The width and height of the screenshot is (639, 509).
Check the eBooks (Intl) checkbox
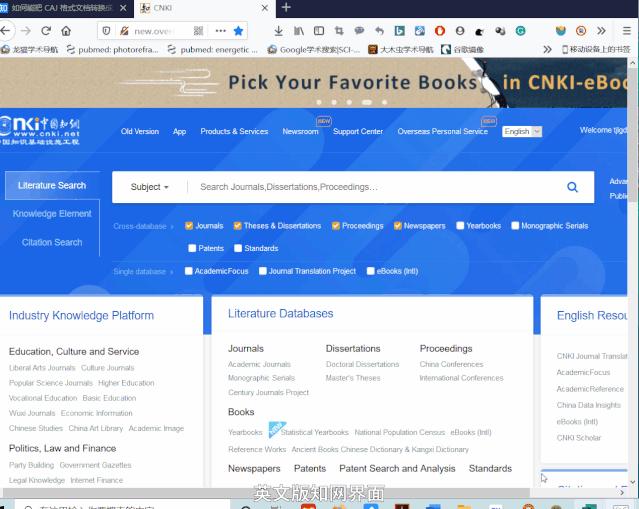[370, 271]
